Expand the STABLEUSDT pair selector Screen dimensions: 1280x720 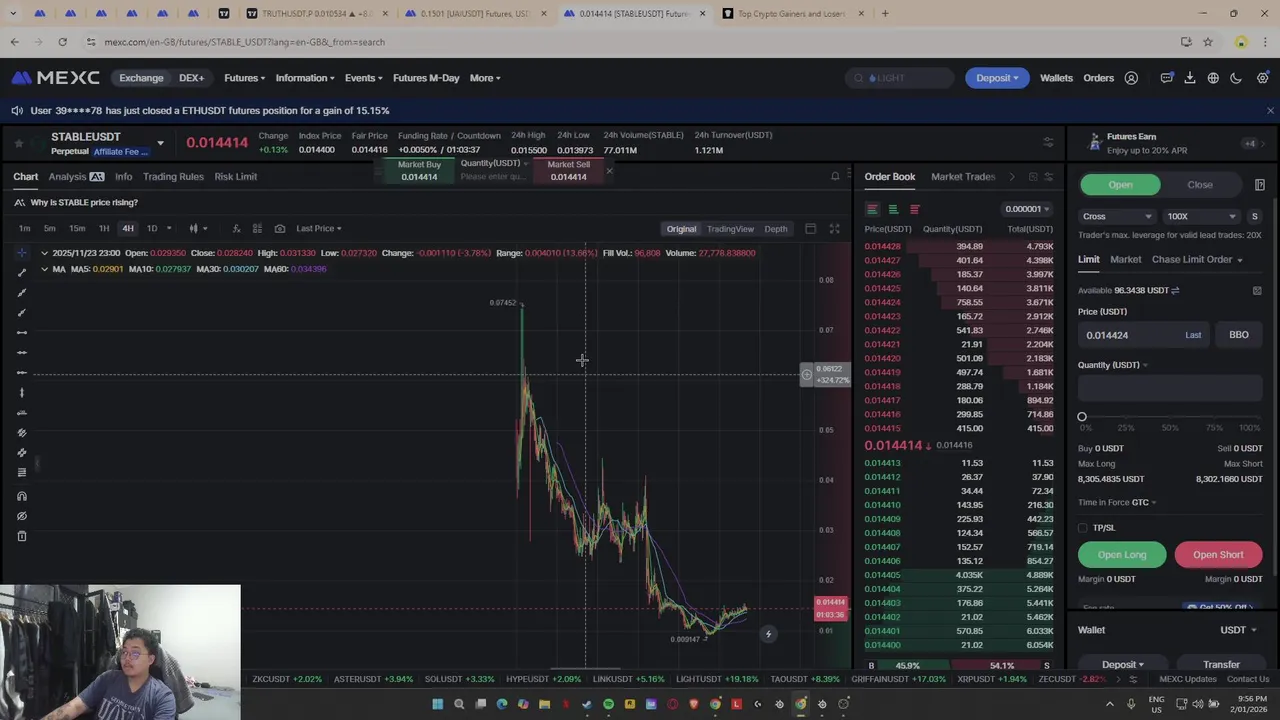coord(160,143)
